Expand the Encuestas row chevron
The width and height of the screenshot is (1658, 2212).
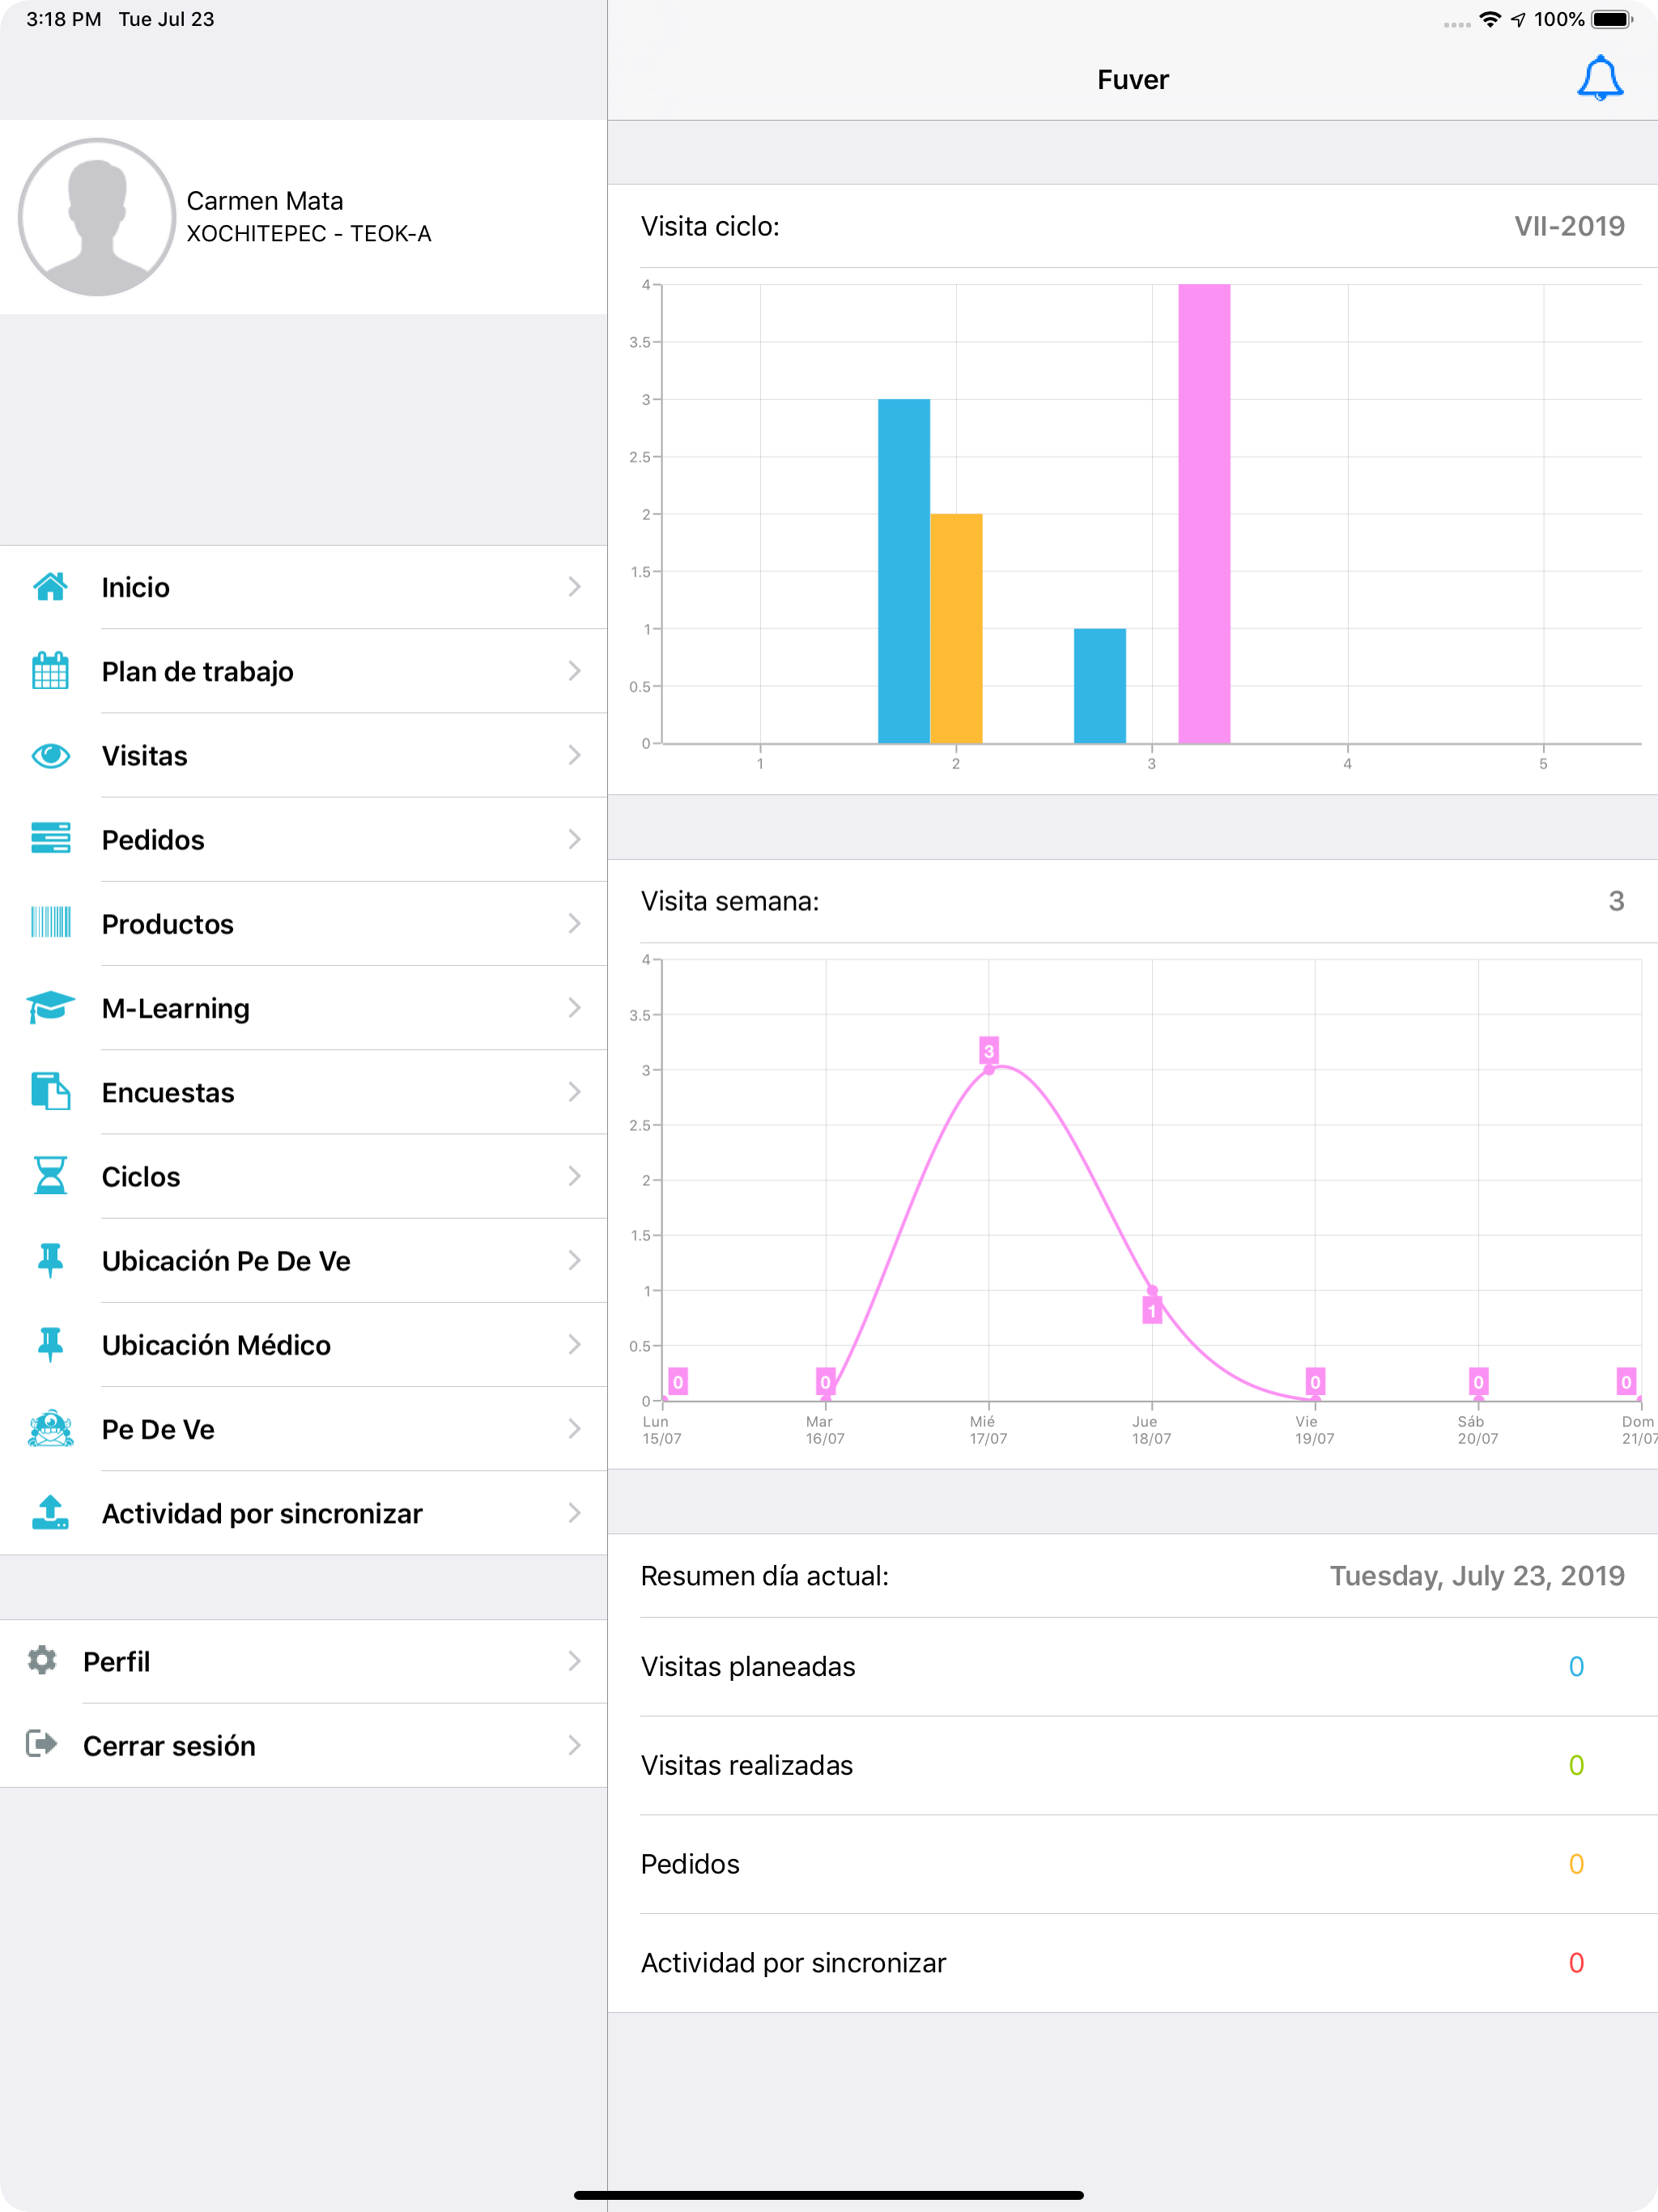click(x=574, y=1092)
